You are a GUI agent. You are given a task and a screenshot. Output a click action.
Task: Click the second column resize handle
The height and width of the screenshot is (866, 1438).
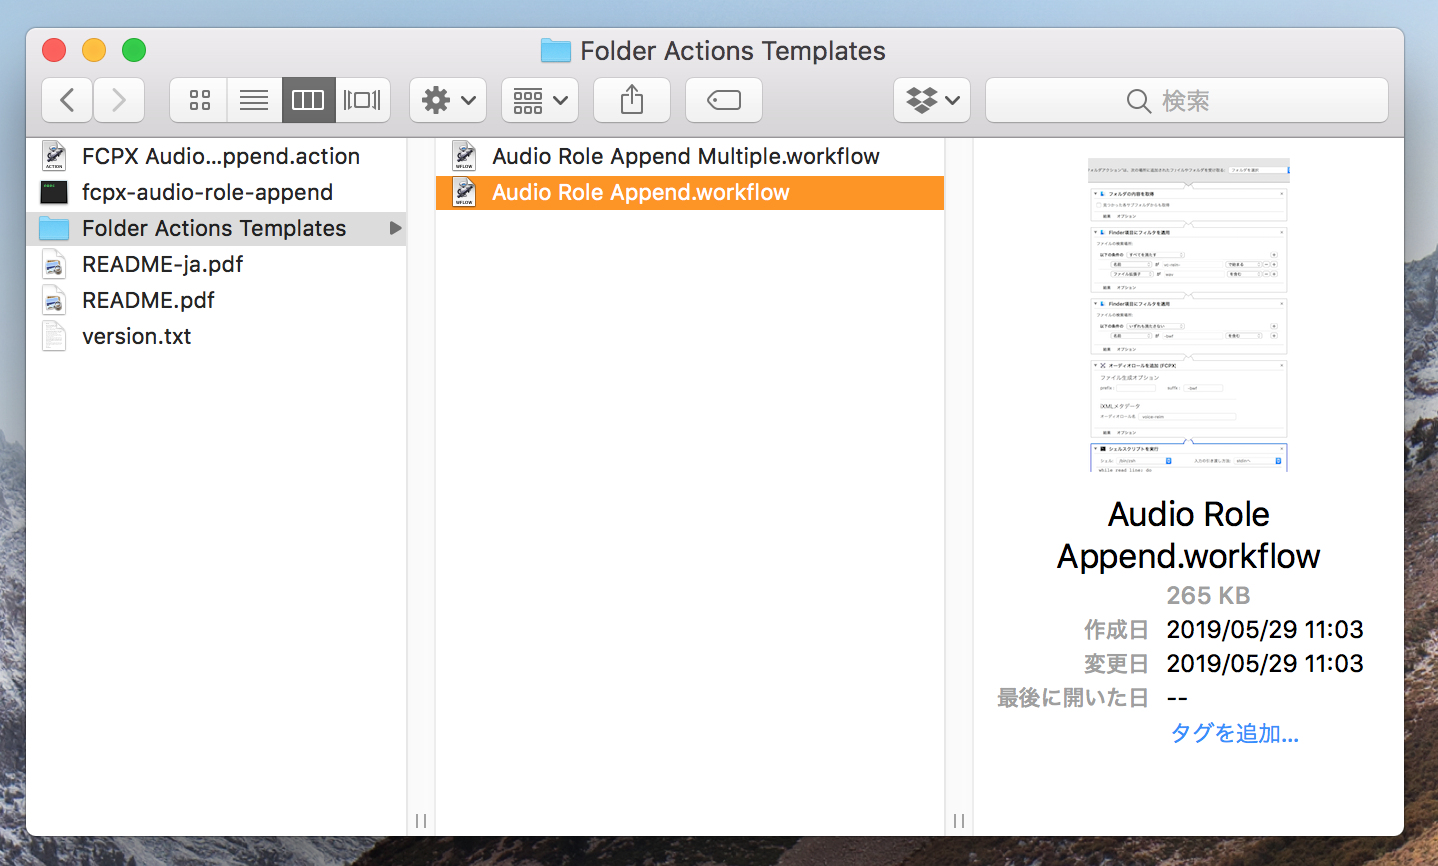tap(959, 821)
